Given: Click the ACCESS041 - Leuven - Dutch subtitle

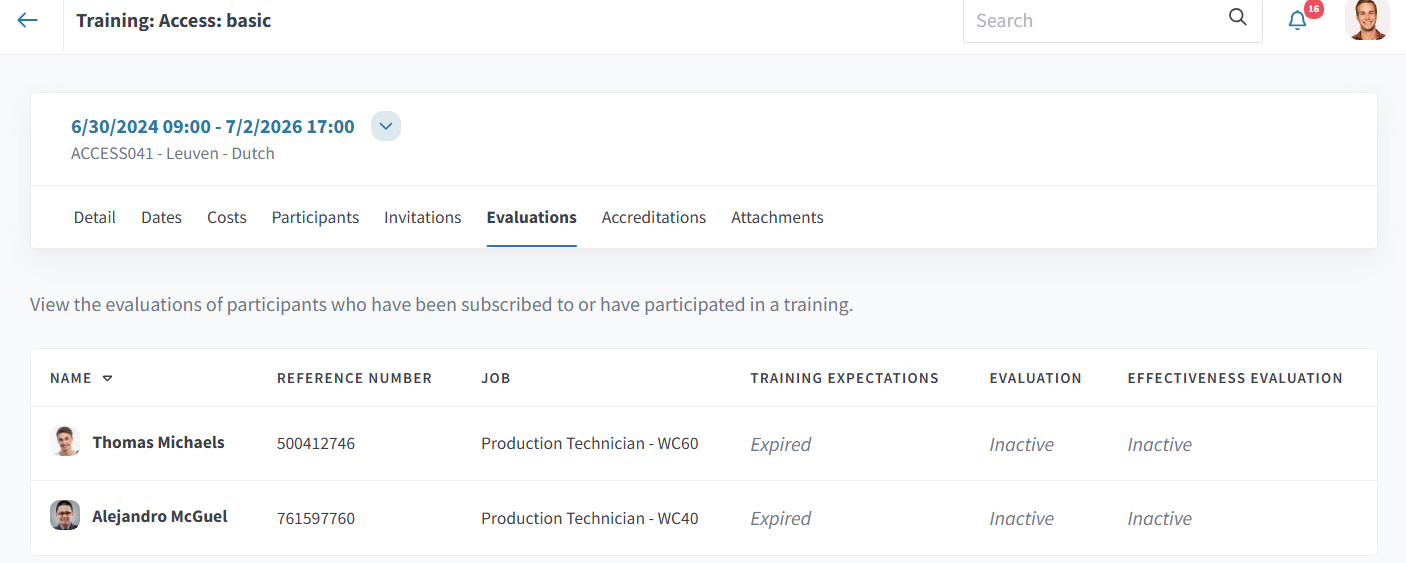Looking at the screenshot, I should (x=173, y=154).
